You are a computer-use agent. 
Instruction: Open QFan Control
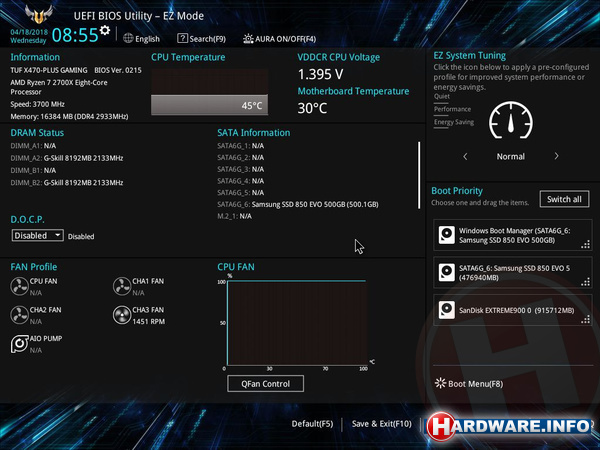point(266,383)
